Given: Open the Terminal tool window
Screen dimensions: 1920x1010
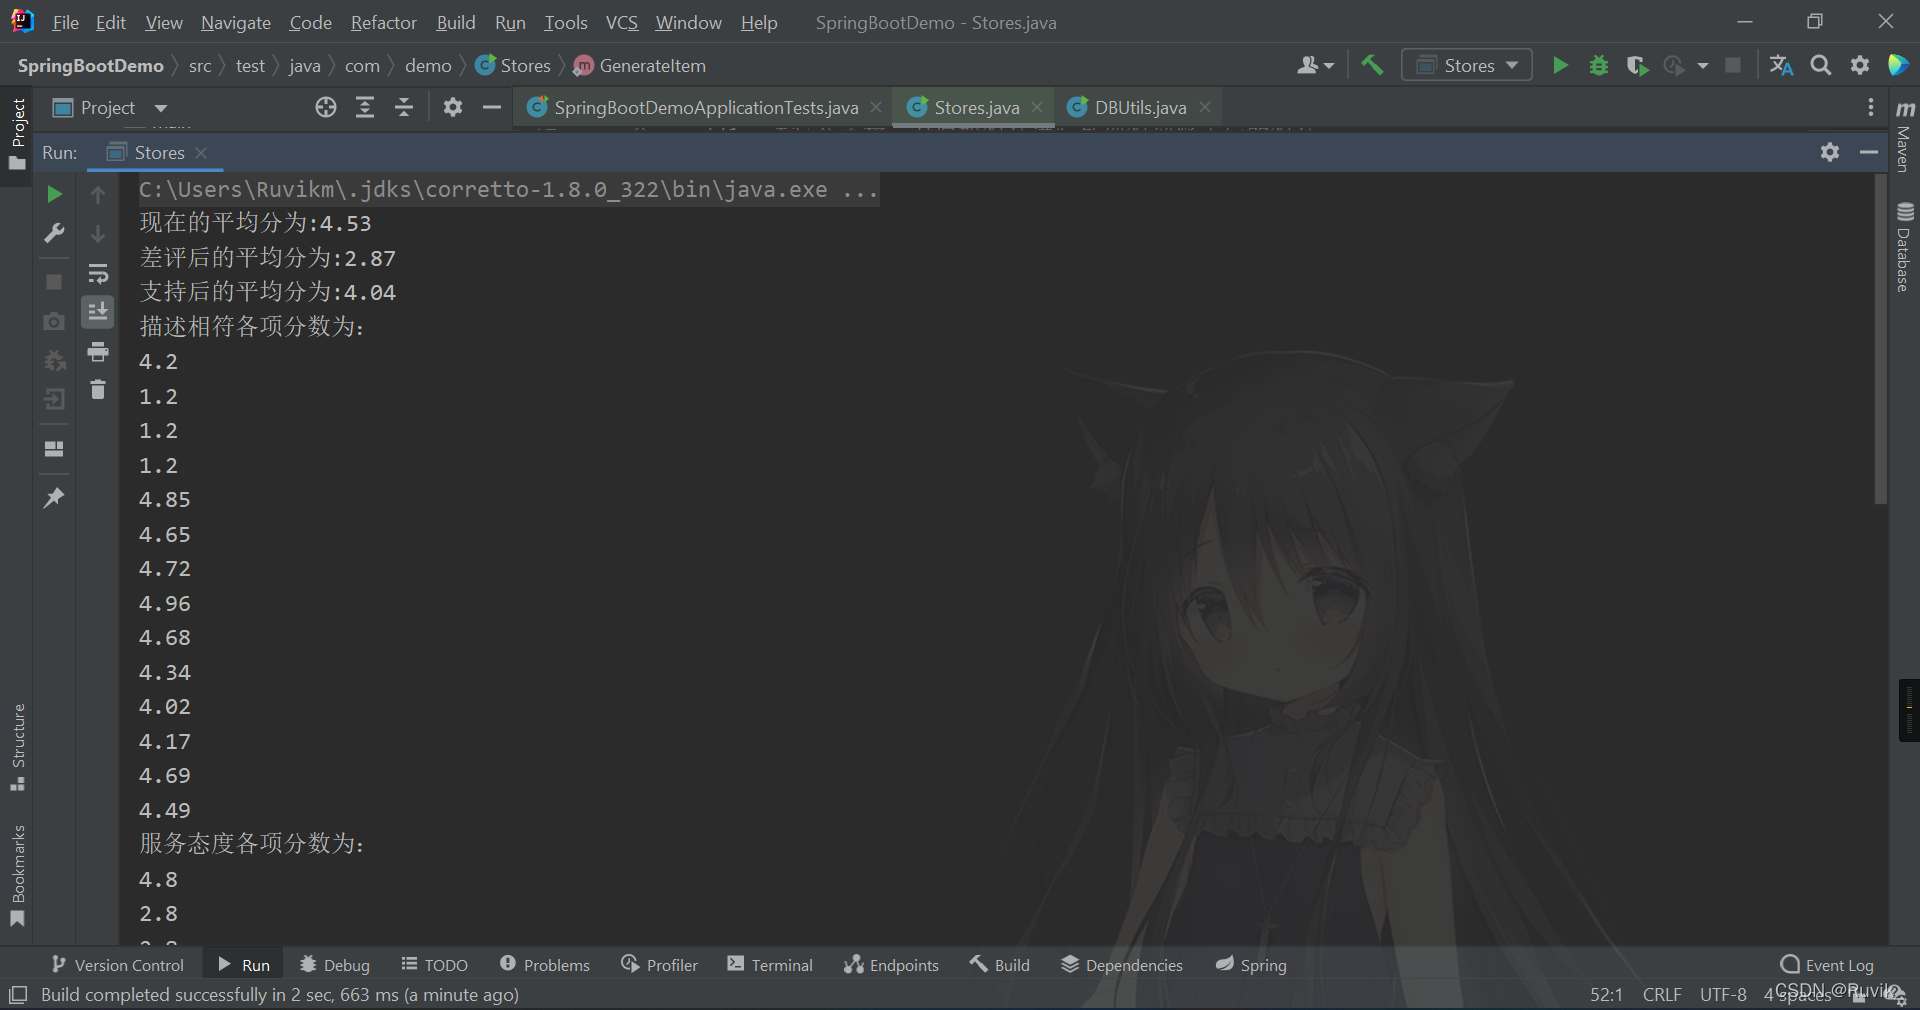Looking at the screenshot, I should (770, 965).
